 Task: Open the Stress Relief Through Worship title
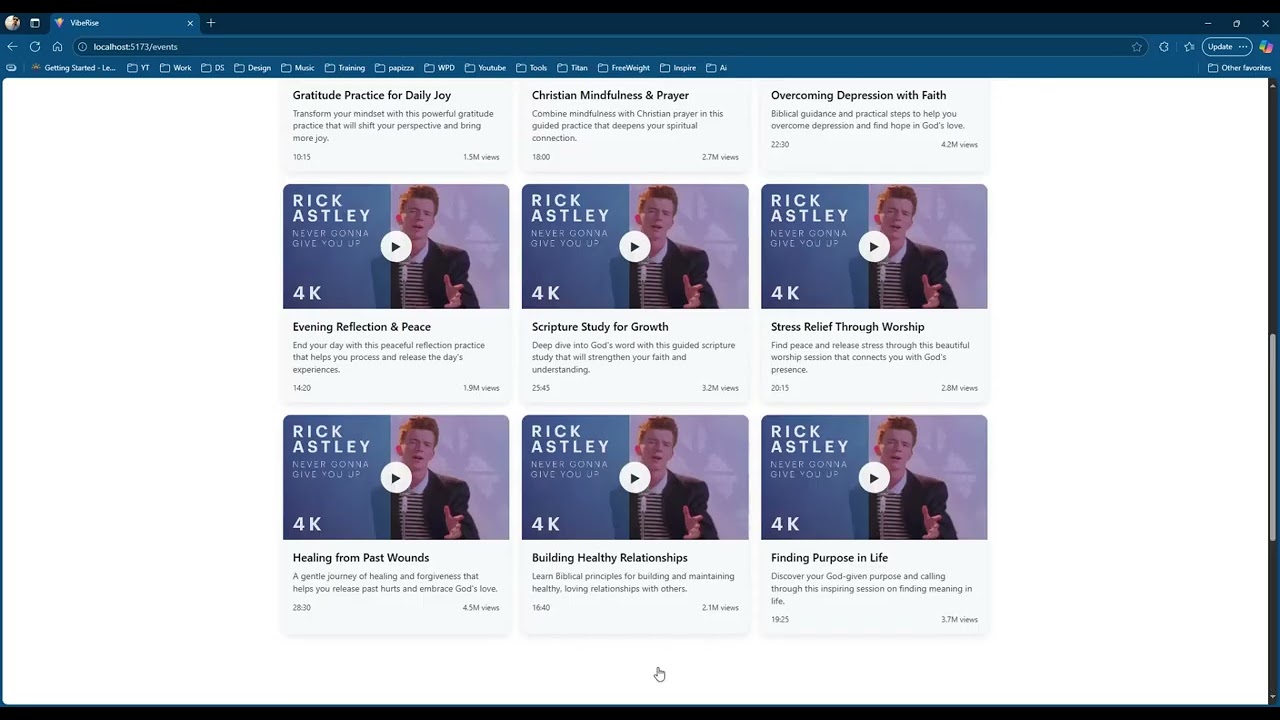pyautogui.click(x=848, y=327)
